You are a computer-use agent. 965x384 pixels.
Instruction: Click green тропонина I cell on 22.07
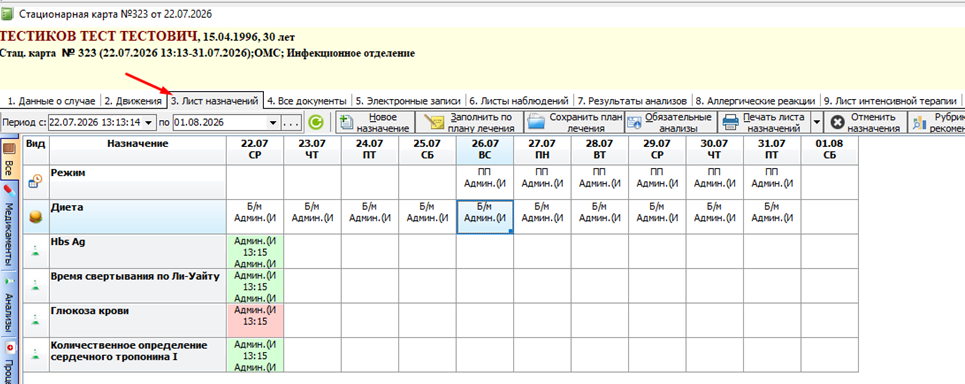point(255,354)
